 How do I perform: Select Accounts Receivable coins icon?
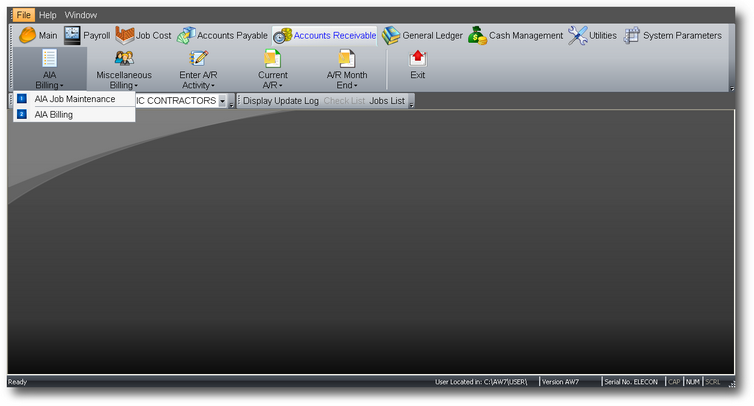[283, 35]
